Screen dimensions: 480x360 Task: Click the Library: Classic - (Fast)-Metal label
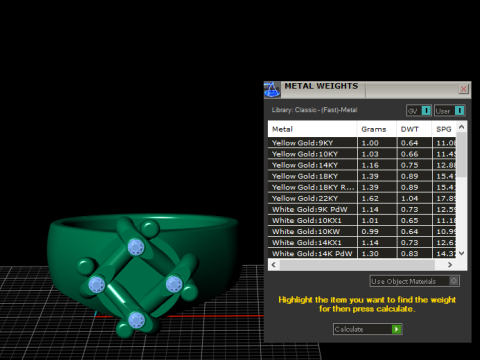(314, 110)
